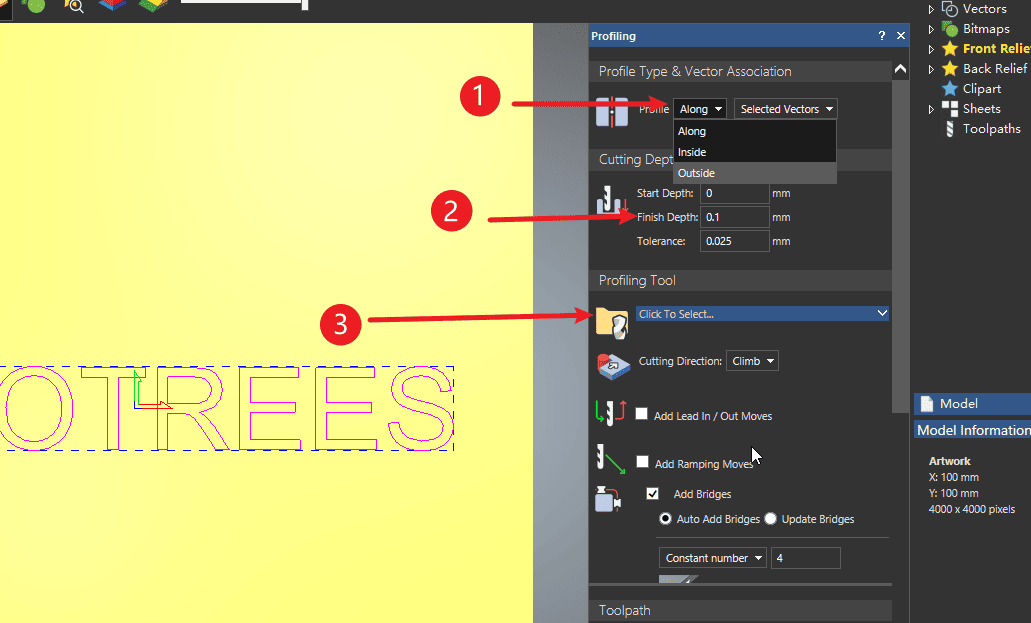The image size is (1031, 623).
Task: Select the Update Bridges radio button
Action: [770, 519]
